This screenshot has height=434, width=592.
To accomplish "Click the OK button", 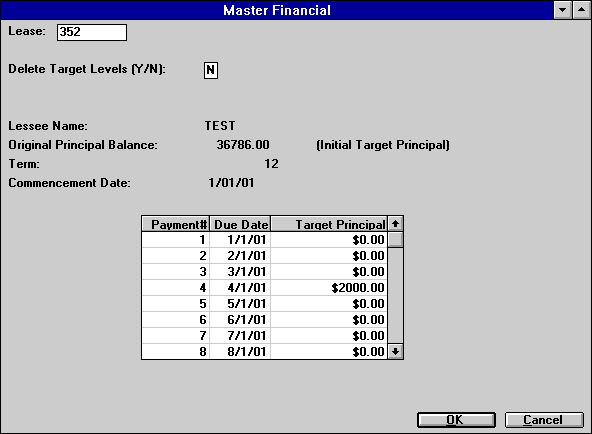I will (456, 420).
